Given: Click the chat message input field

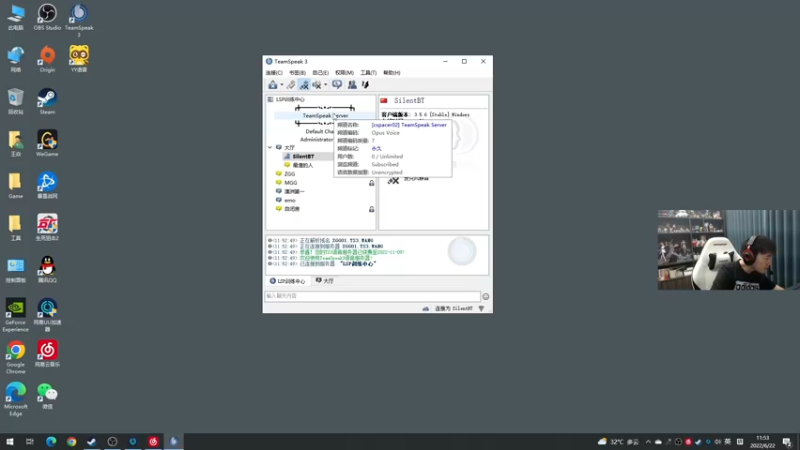Looking at the screenshot, I should [372, 296].
